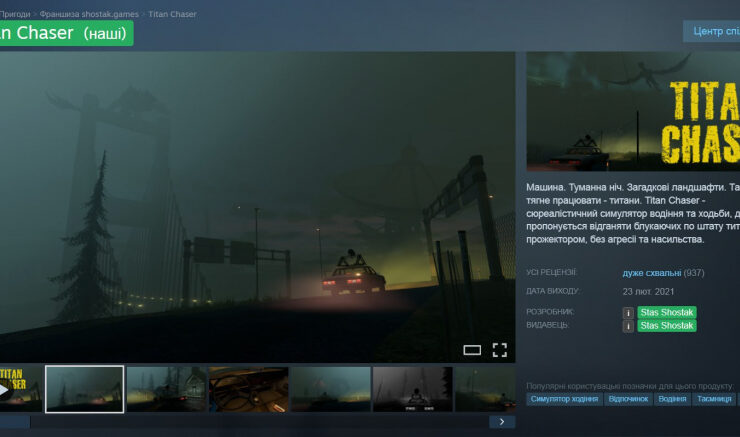740x437 pixels.
Task: Select the Водіння tag
Action: click(672, 399)
